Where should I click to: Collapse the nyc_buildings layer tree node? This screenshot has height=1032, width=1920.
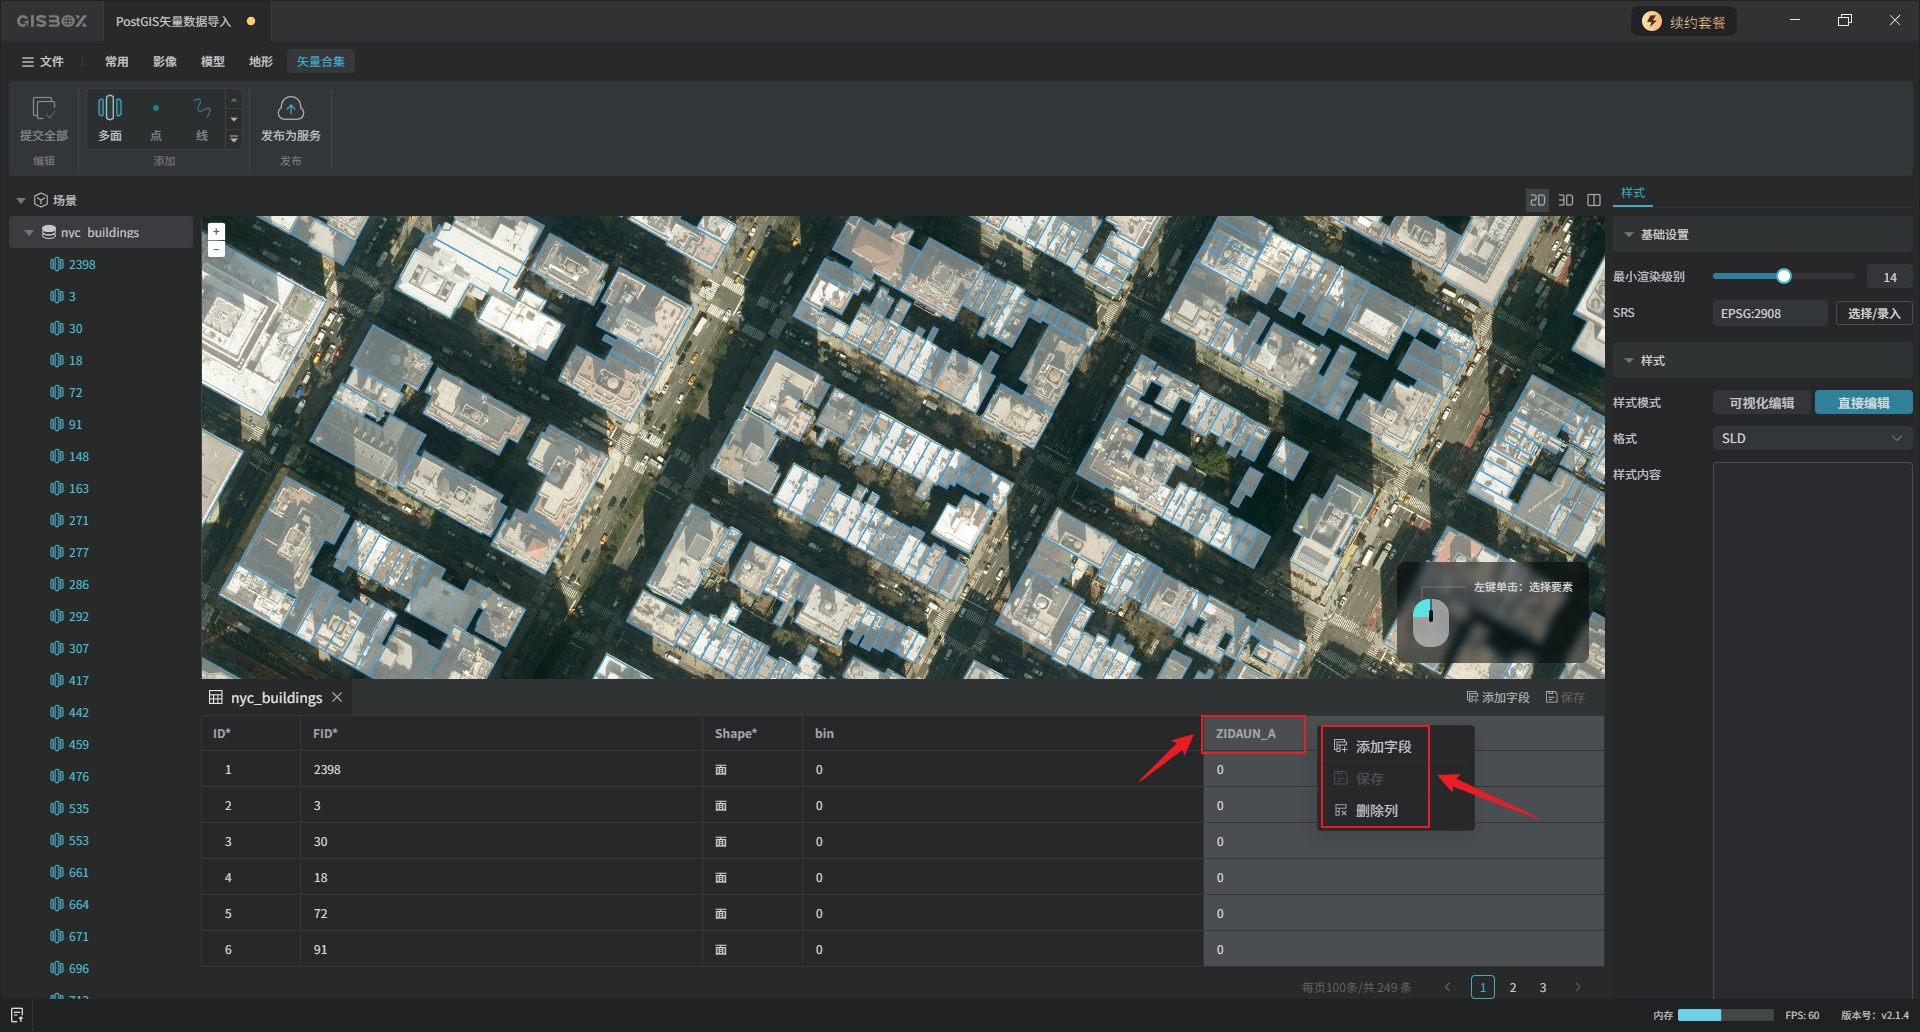tap(29, 233)
